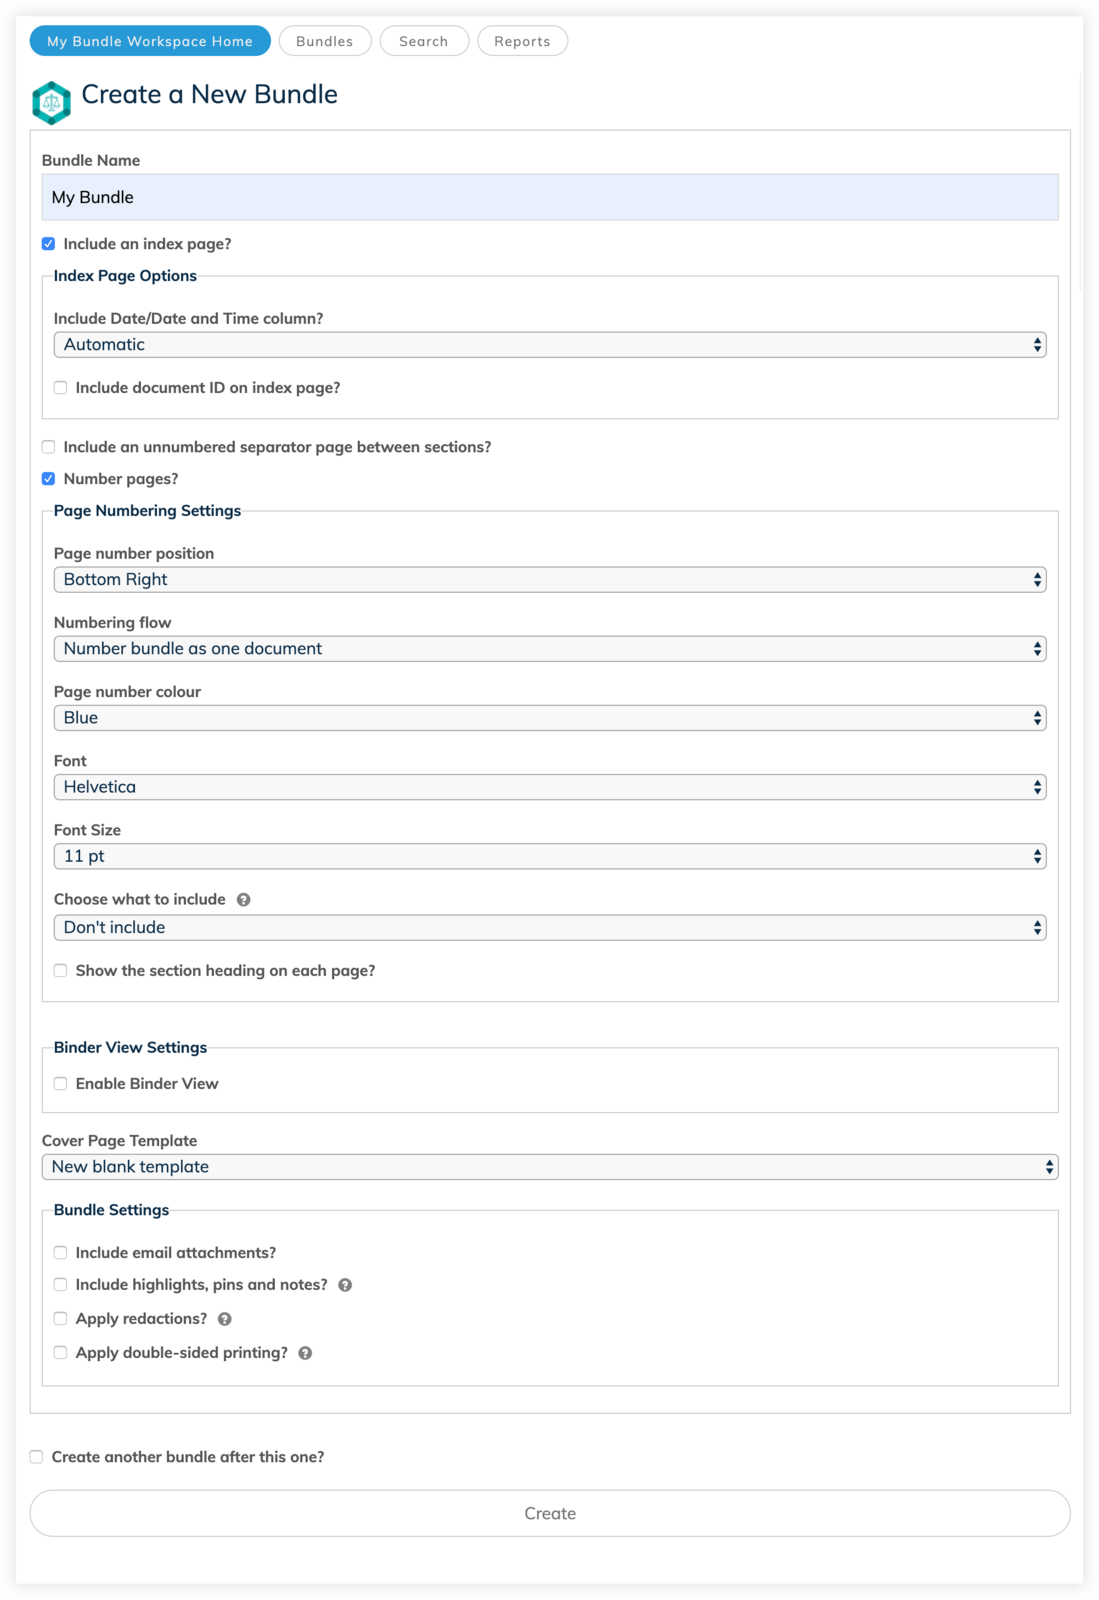
Task: Open Include Date/Date and Time column dropdown
Action: pyautogui.click(x=550, y=345)
